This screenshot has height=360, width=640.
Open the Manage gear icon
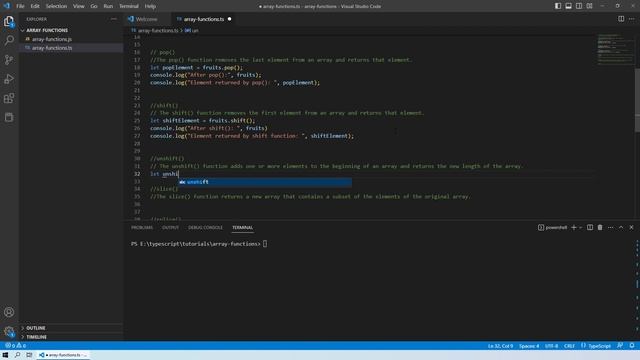coord(9,331)
